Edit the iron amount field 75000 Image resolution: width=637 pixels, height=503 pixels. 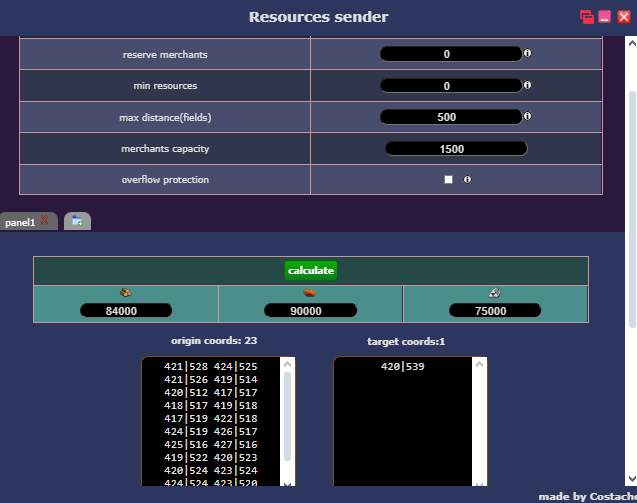(x=495, y=311)
